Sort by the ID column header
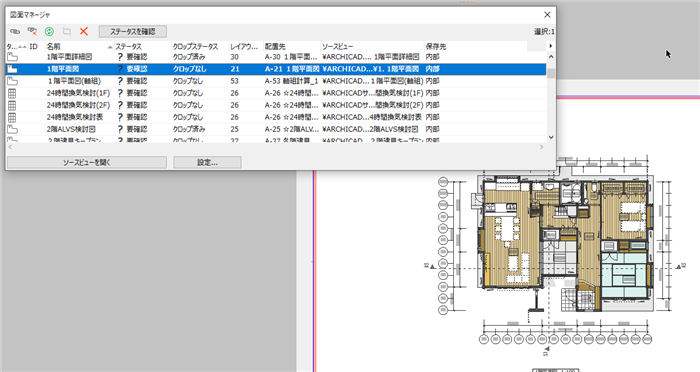 [37, 46]
